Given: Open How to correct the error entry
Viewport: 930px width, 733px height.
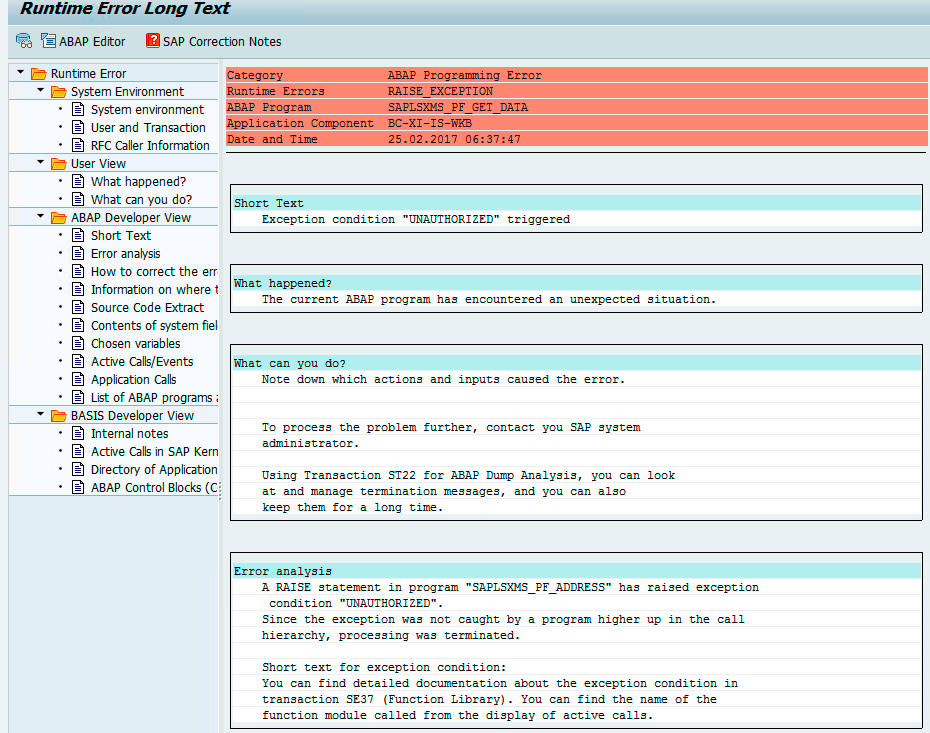Looking at the screenshot, I should (154, 272).
